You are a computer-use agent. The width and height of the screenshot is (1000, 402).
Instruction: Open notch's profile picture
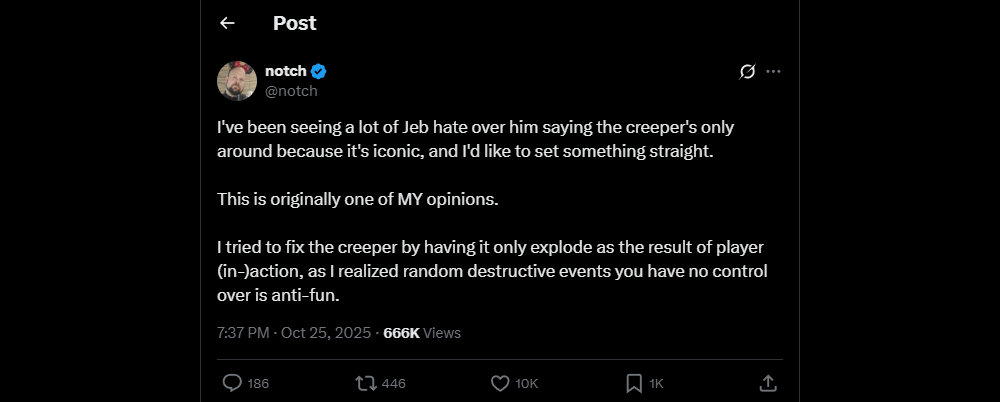click(237, 80)
